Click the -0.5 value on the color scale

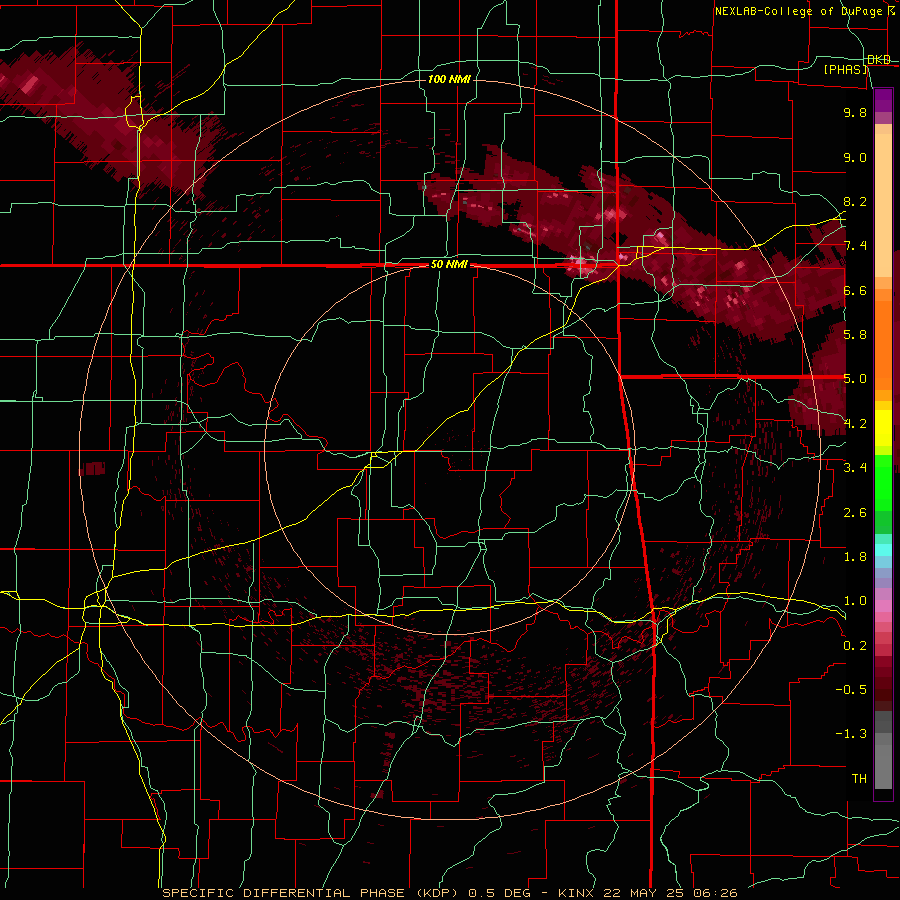click(x=851, y=690)
